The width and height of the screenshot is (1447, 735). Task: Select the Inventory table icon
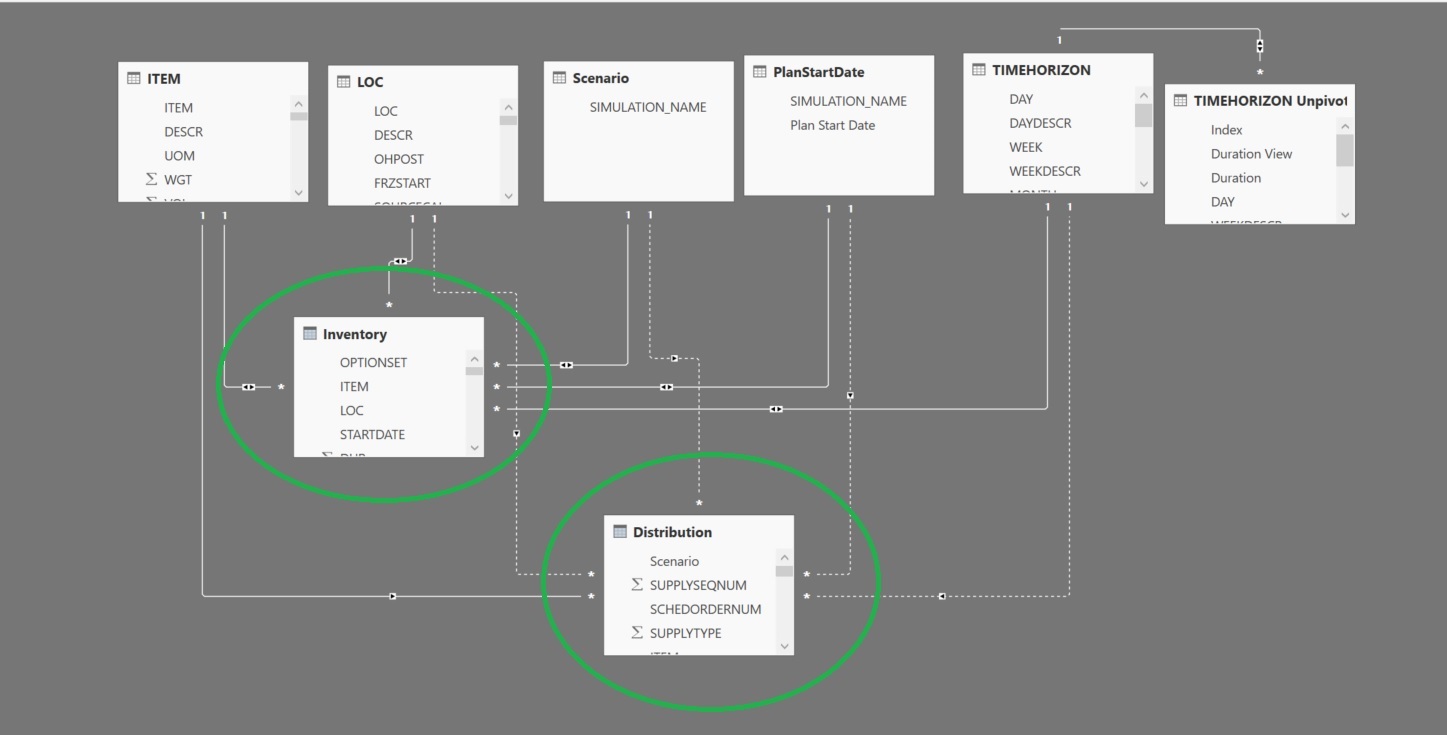[x=310, y=334]
